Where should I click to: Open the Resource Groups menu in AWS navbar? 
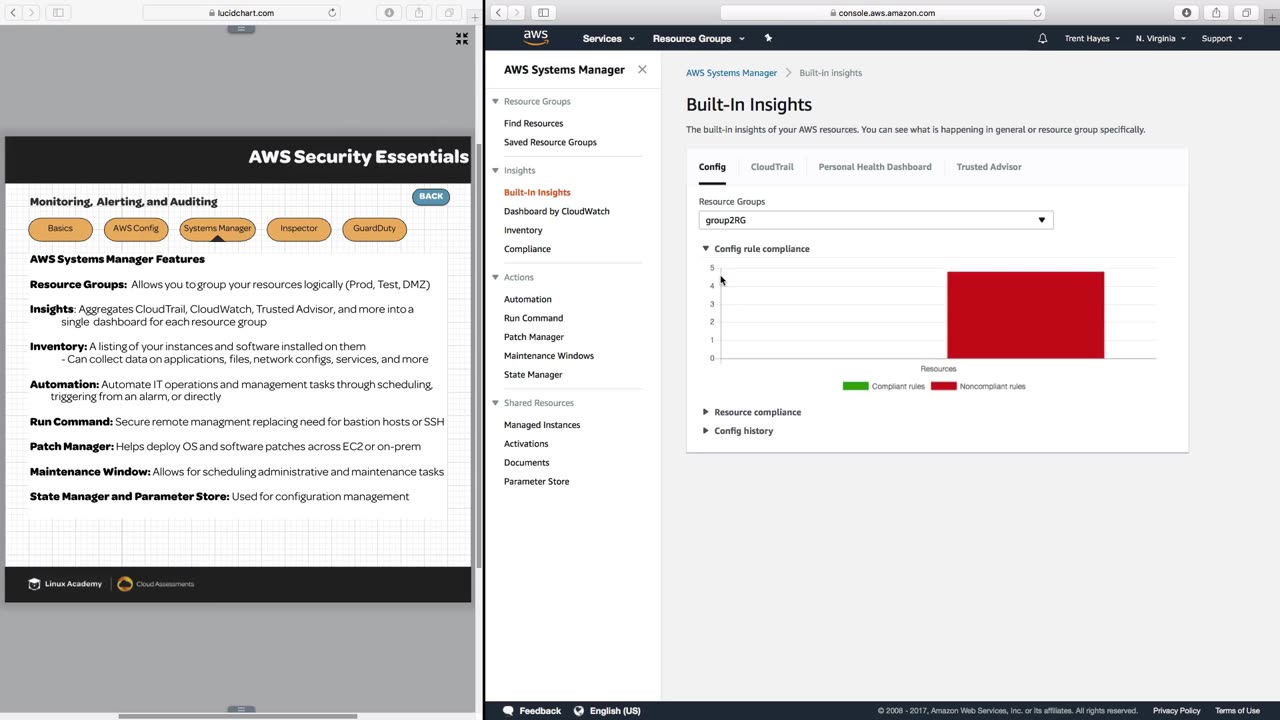698,38
